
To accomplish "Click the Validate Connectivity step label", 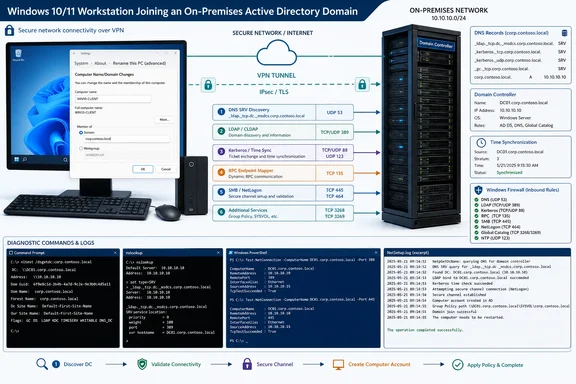I will [x=176, y=364].
